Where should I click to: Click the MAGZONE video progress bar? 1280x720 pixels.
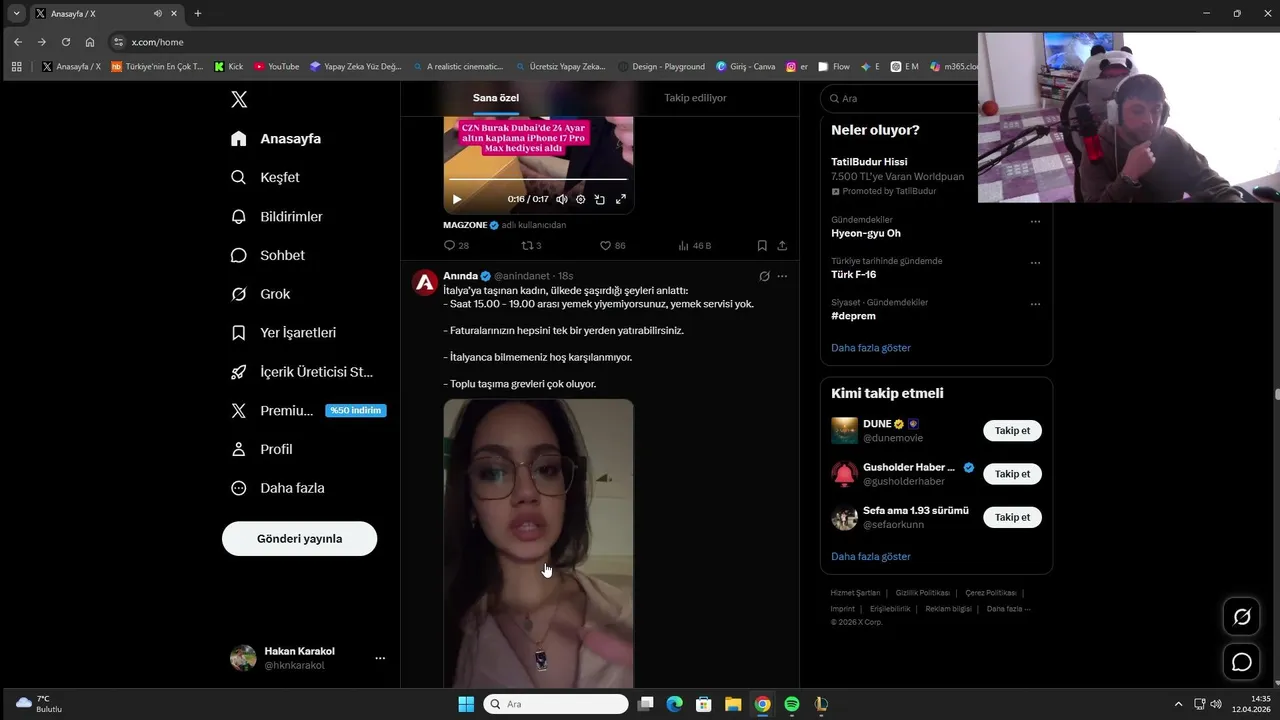point(538,179)
